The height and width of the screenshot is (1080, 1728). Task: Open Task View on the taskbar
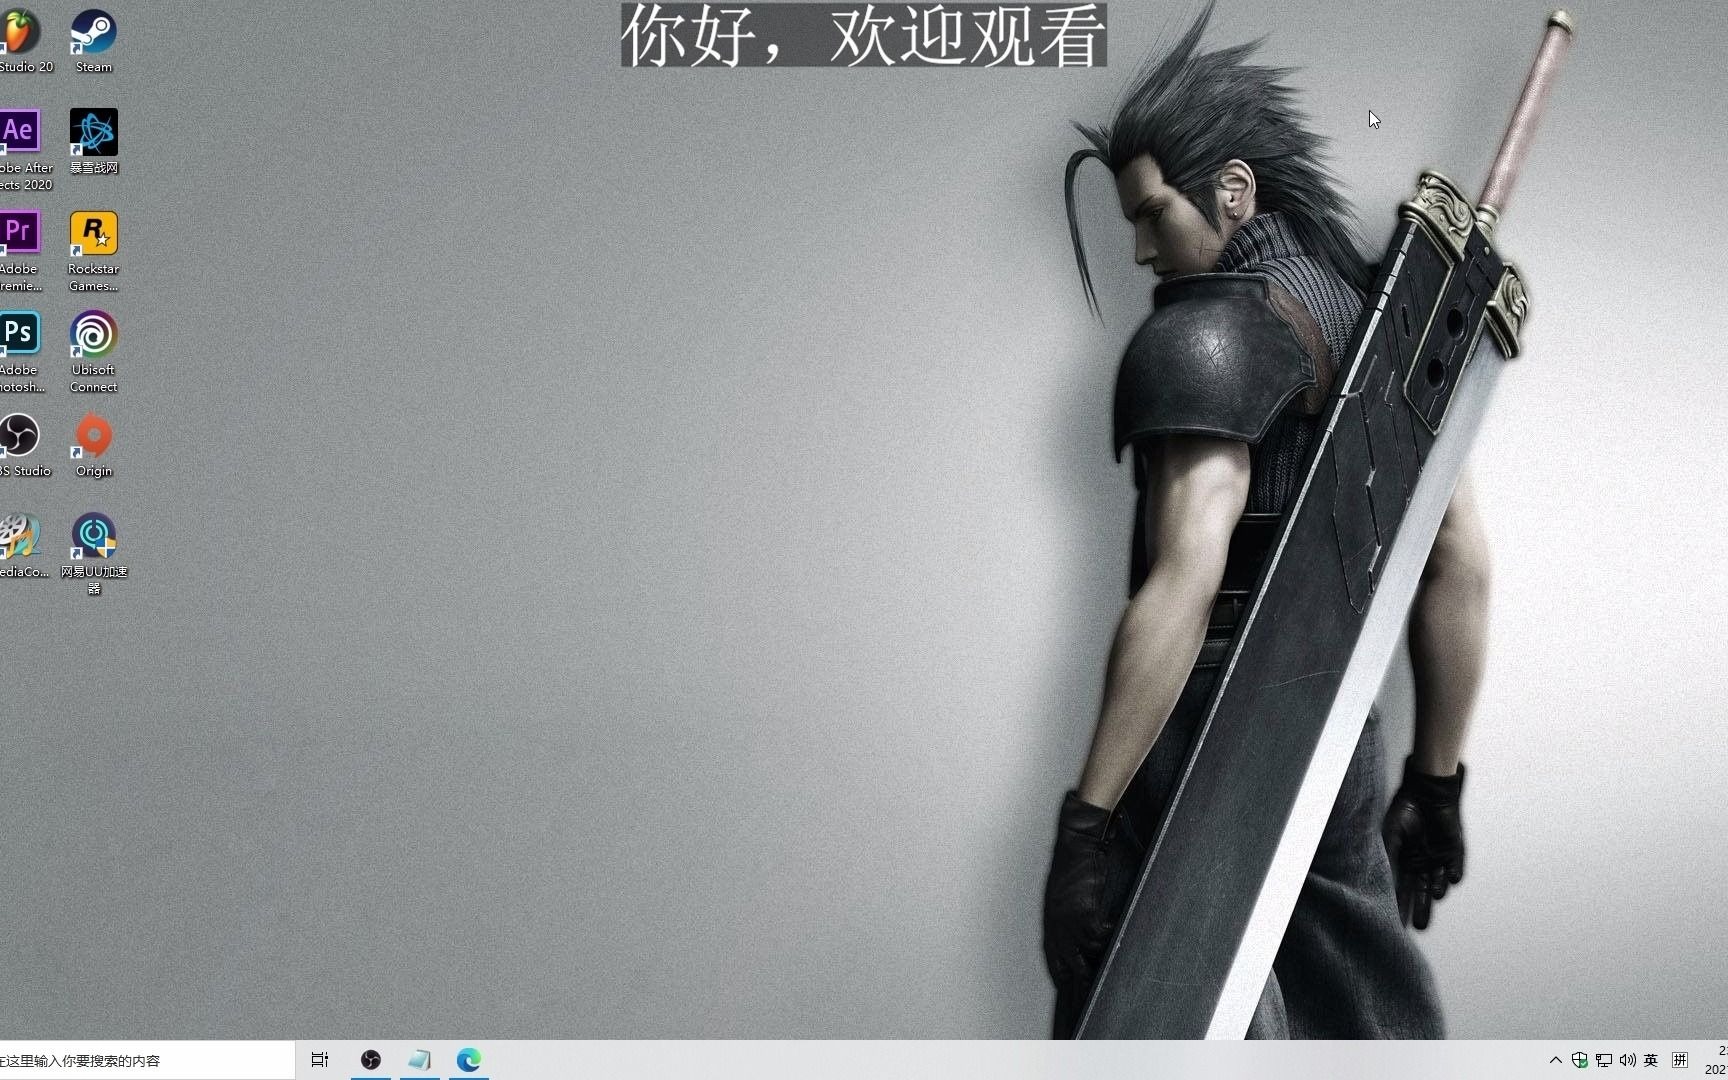point(320,1060)
